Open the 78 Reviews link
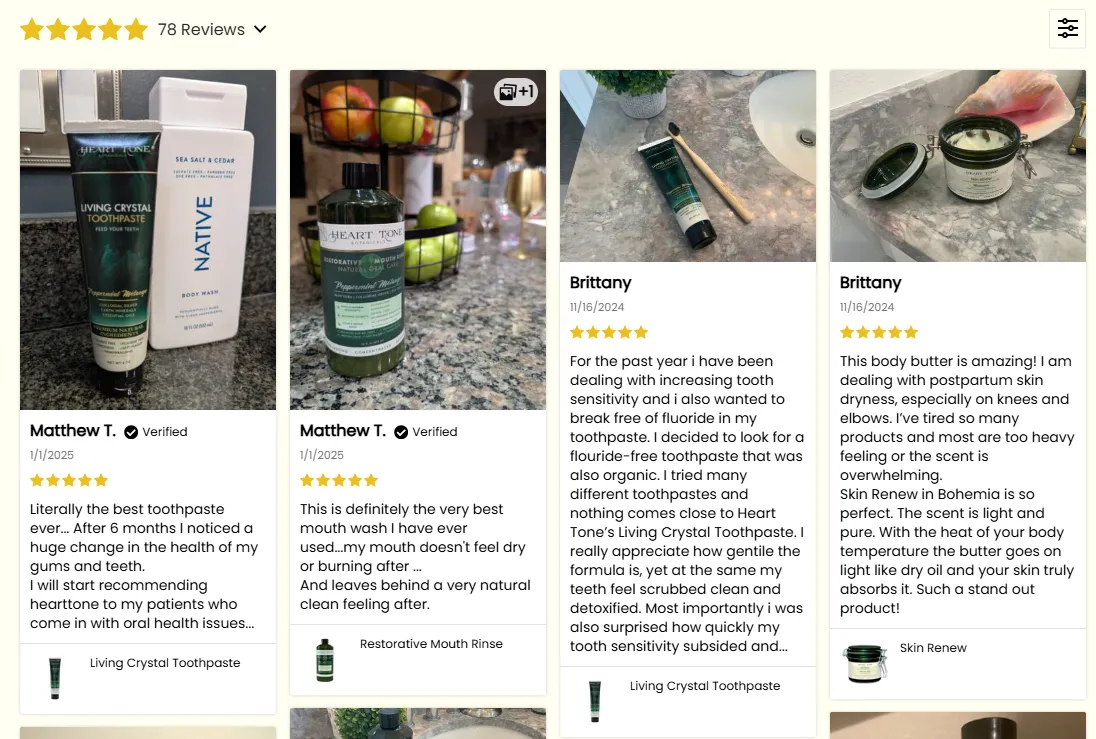Screen dimensions: 1096x739 [x=202, y=29]
